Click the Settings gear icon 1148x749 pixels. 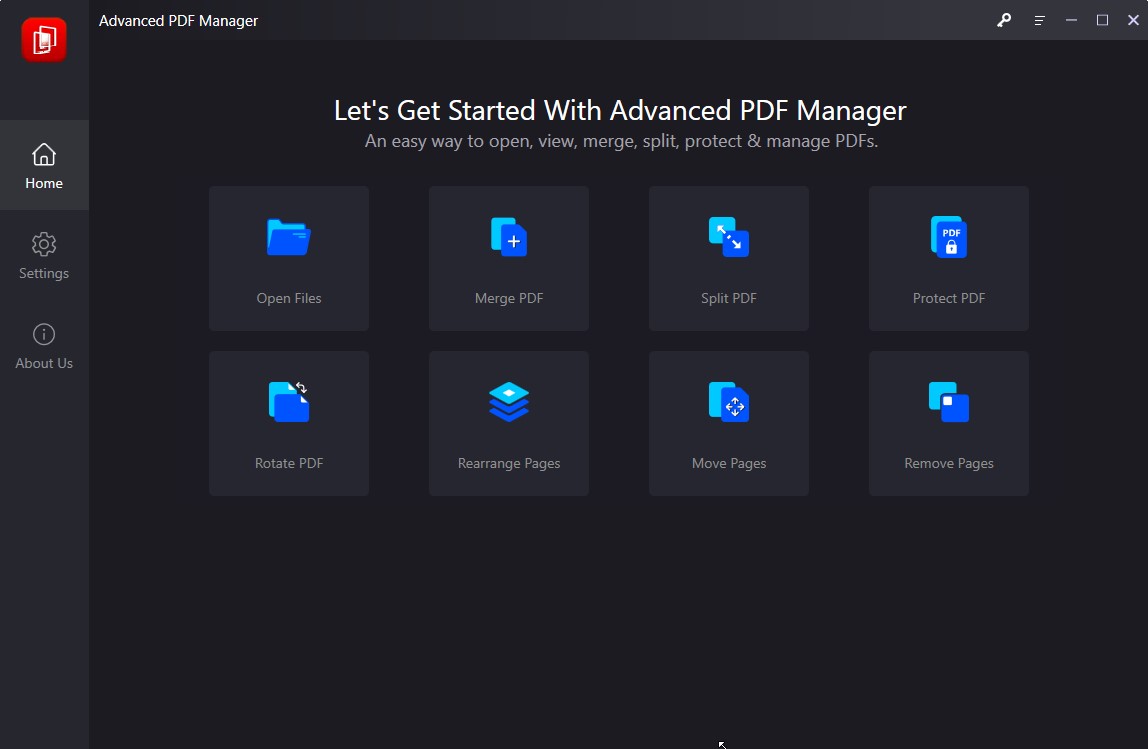[x=43, y=245]
